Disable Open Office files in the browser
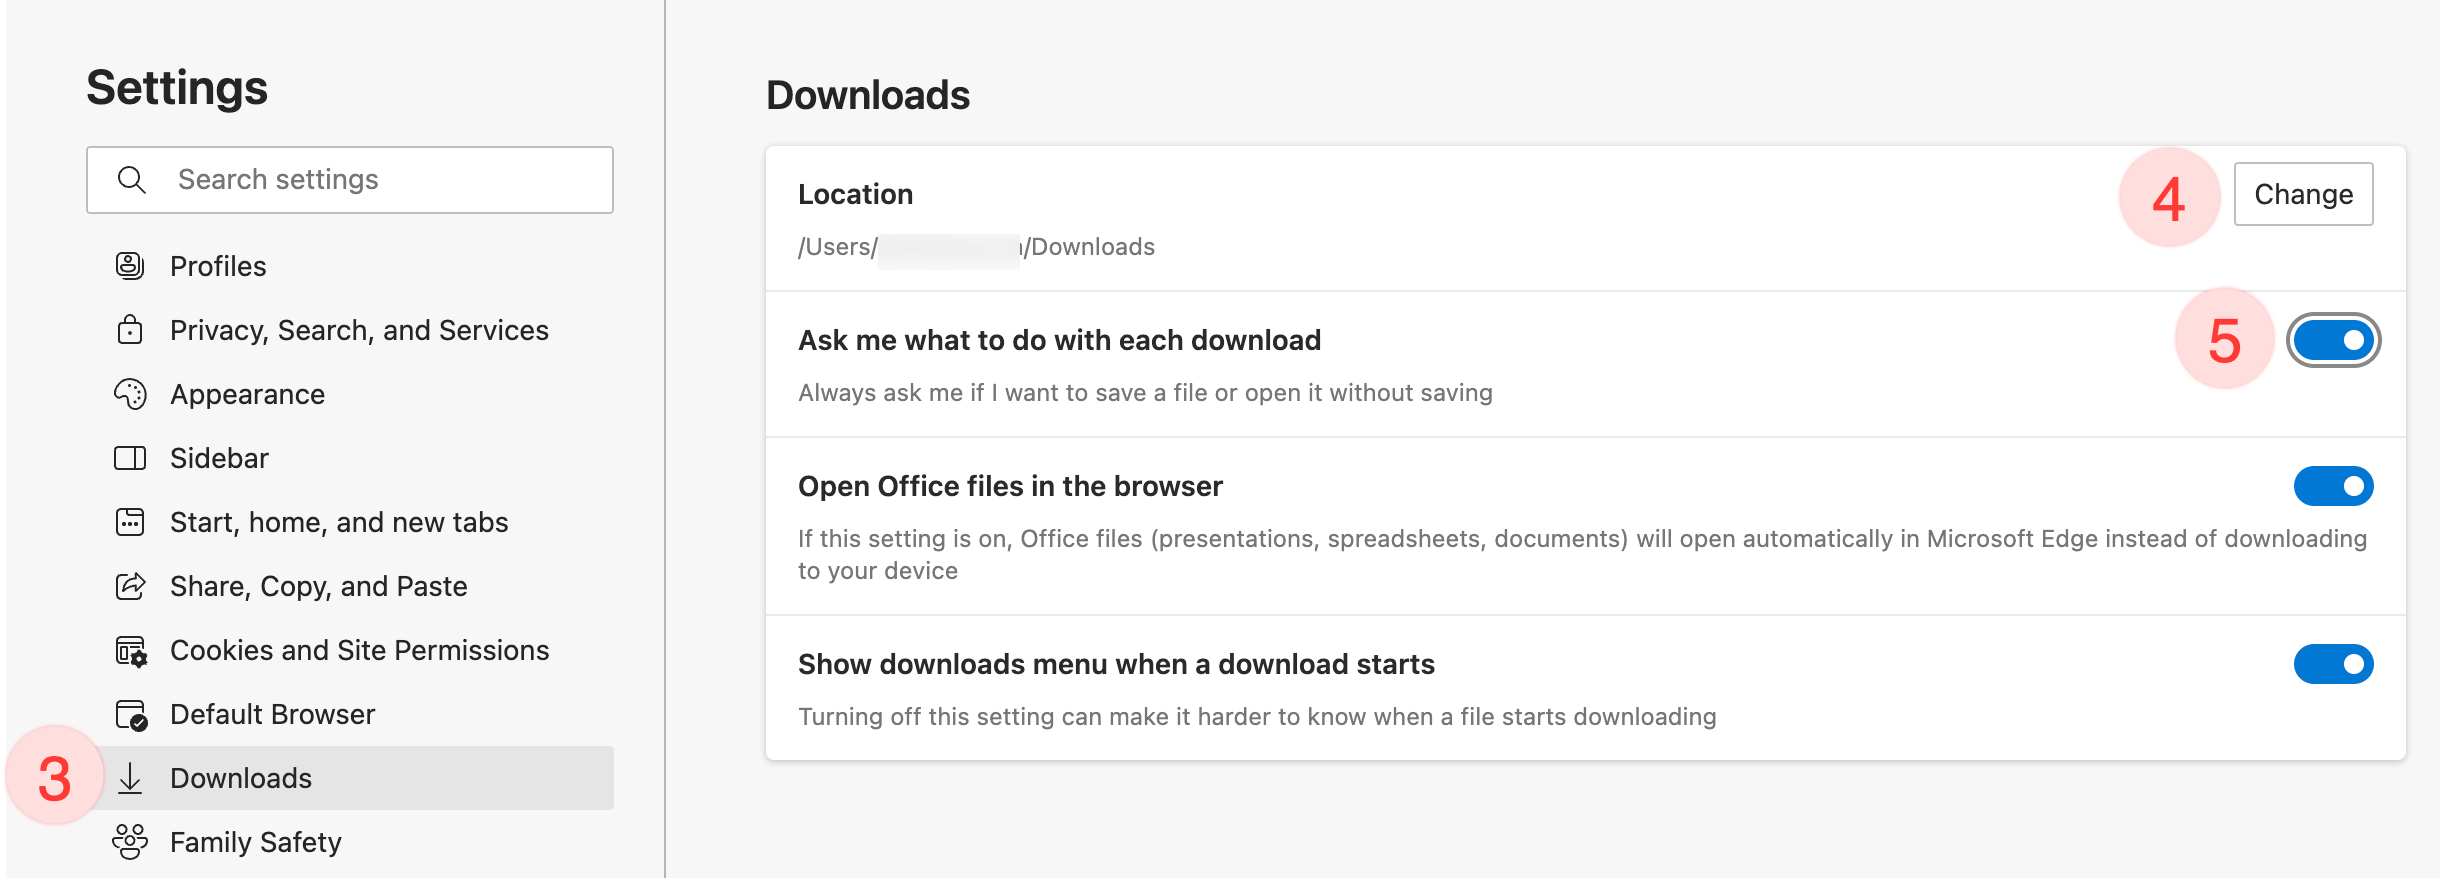2440x878 pixels. click(2333, 486)
